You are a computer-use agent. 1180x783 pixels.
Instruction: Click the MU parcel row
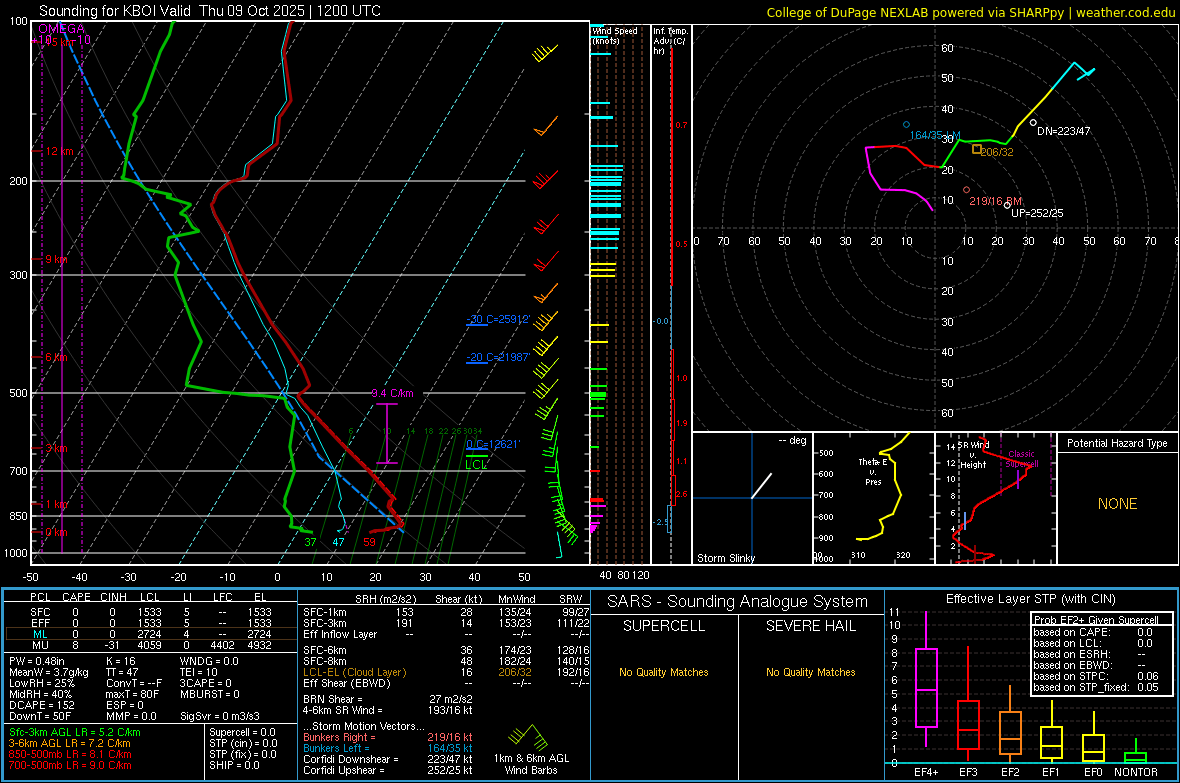pyautogui.click(x=151, y=645)
